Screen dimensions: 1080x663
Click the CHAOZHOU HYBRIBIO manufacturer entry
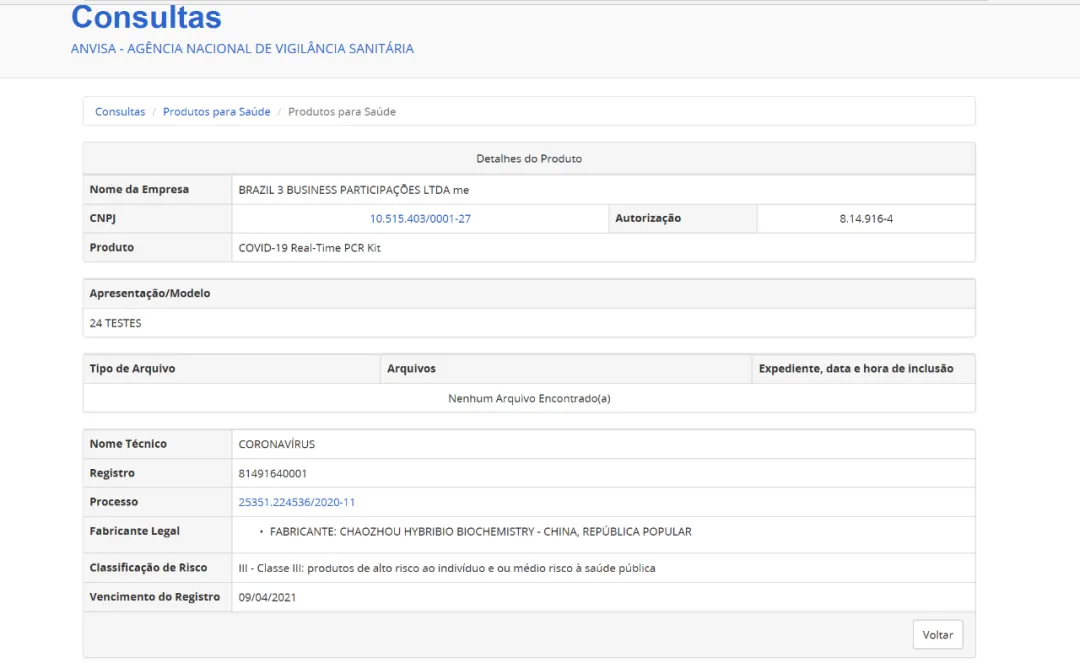point(480,532)
